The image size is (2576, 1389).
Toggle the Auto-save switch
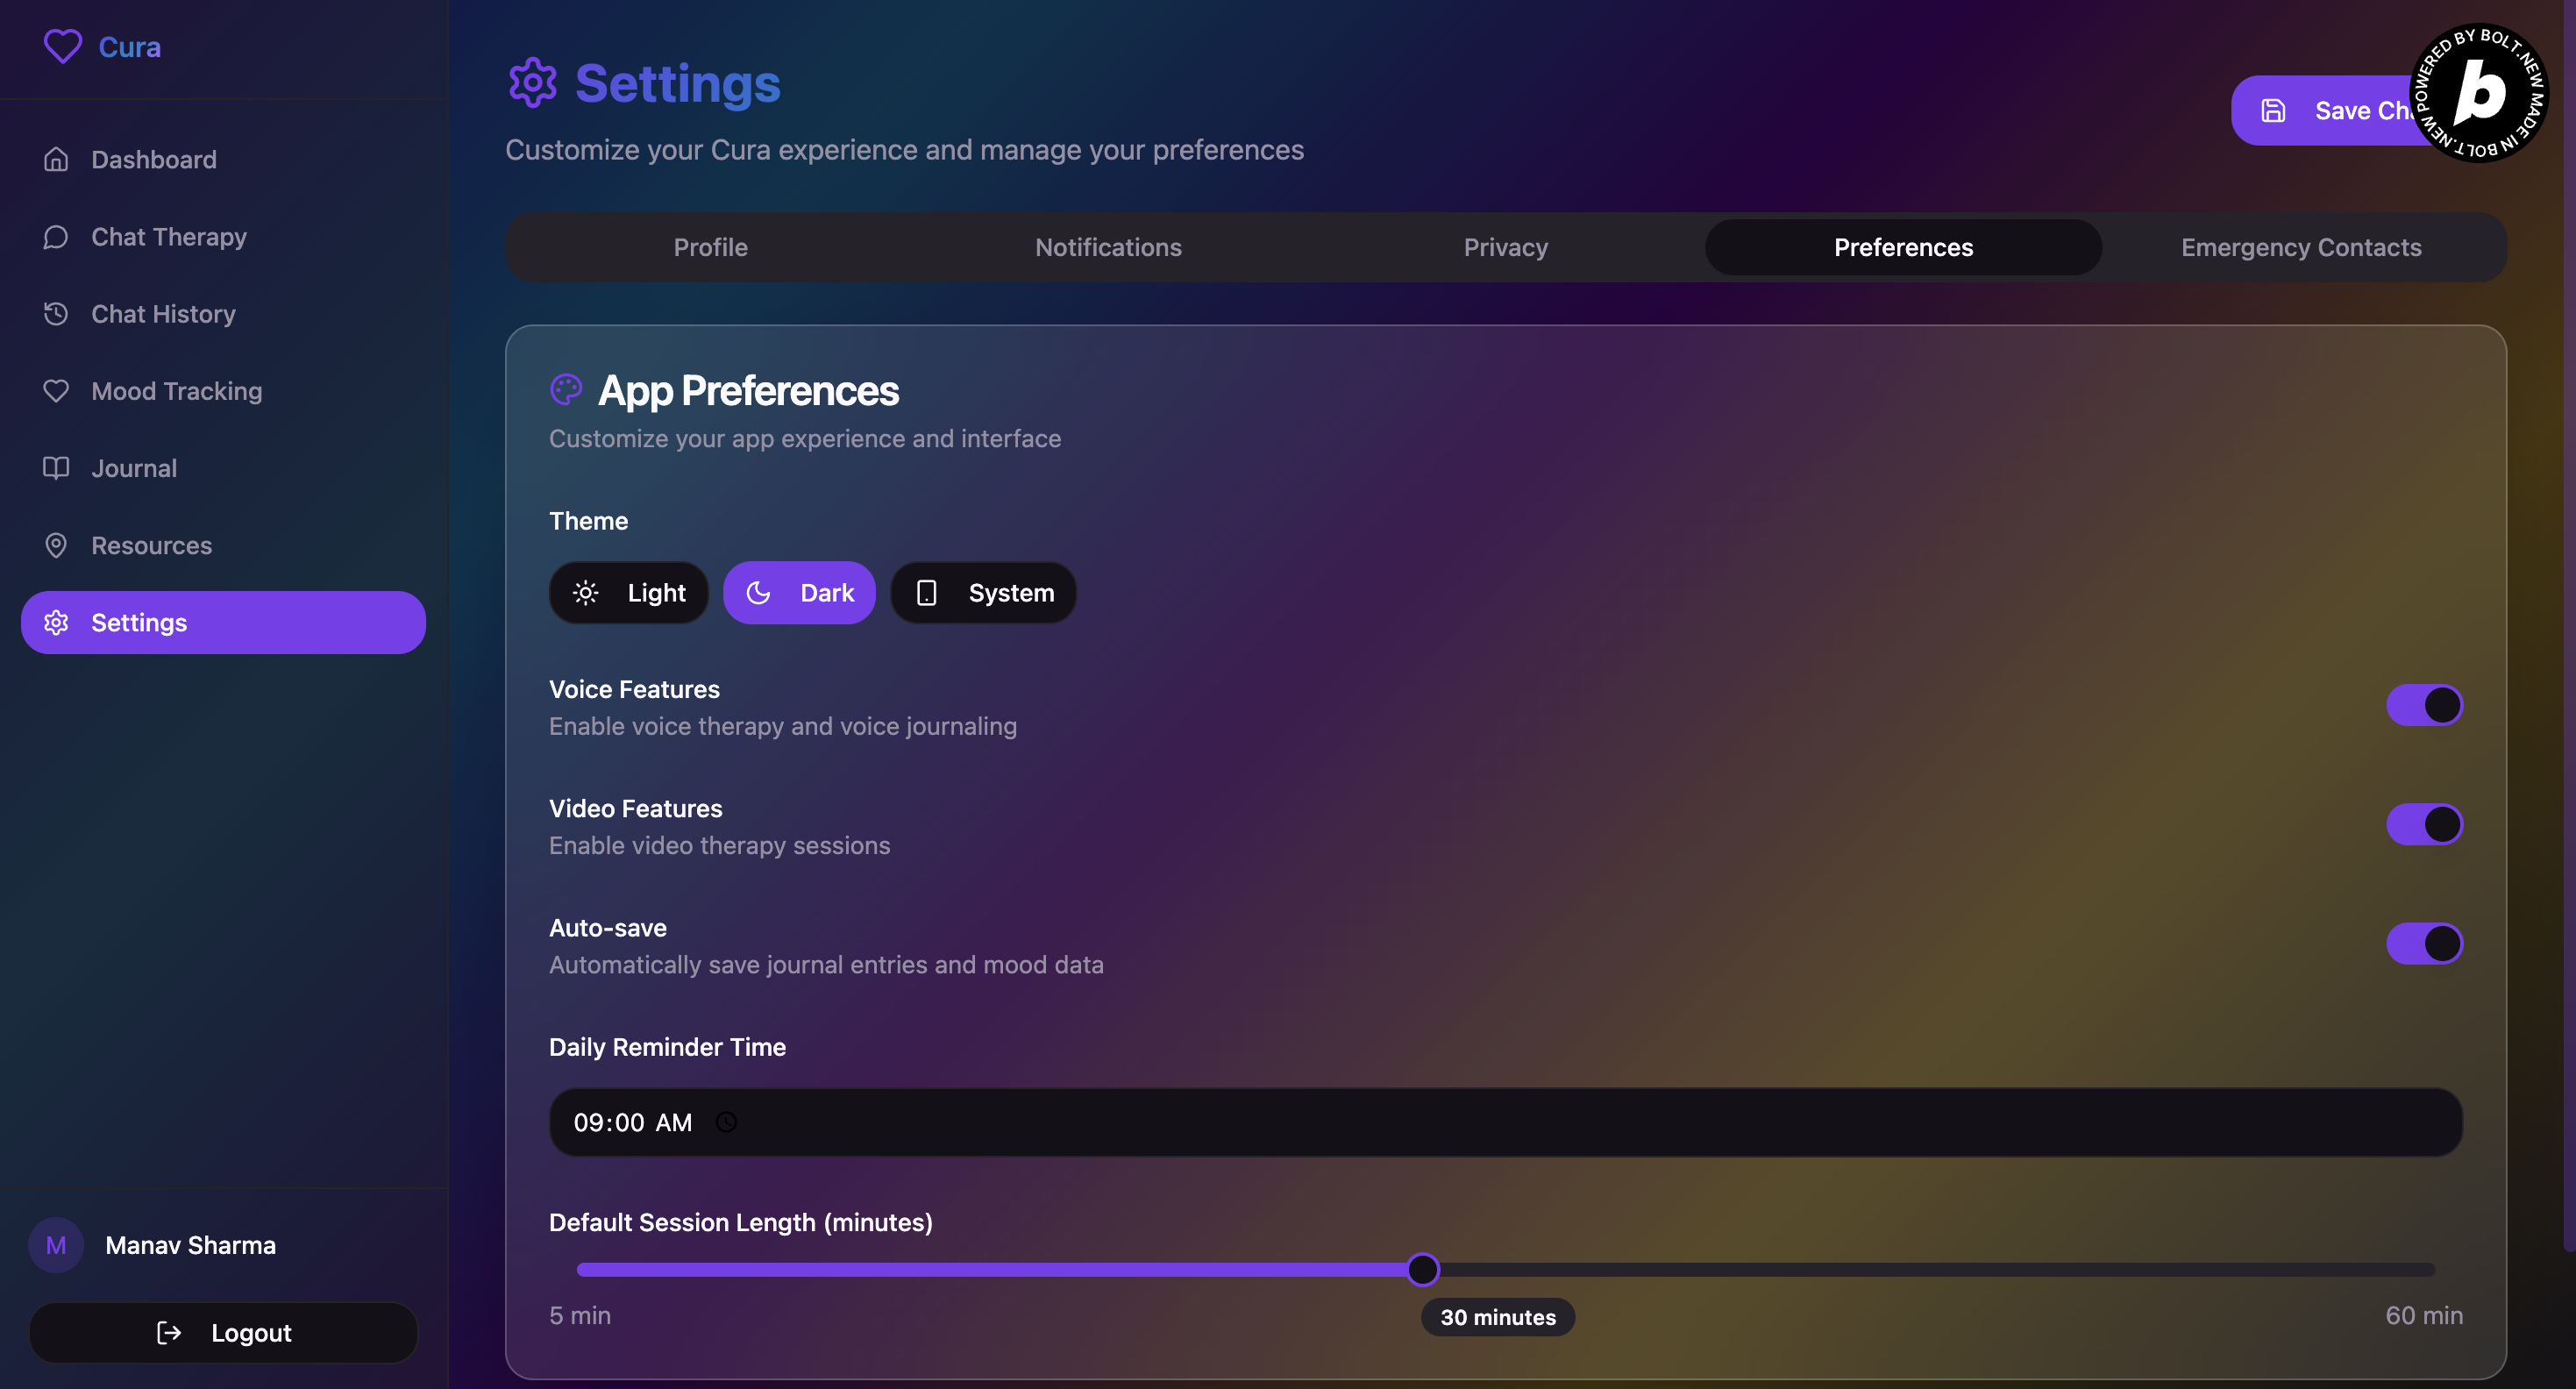(2424, 943)
